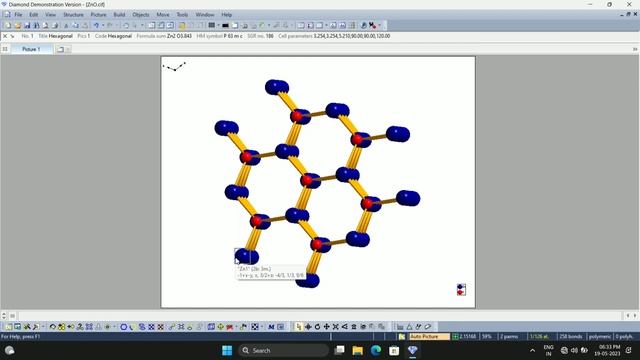Select the torsion angle measurement tool
The width and height of the screenshot is (640, 360).
(418, 327)
